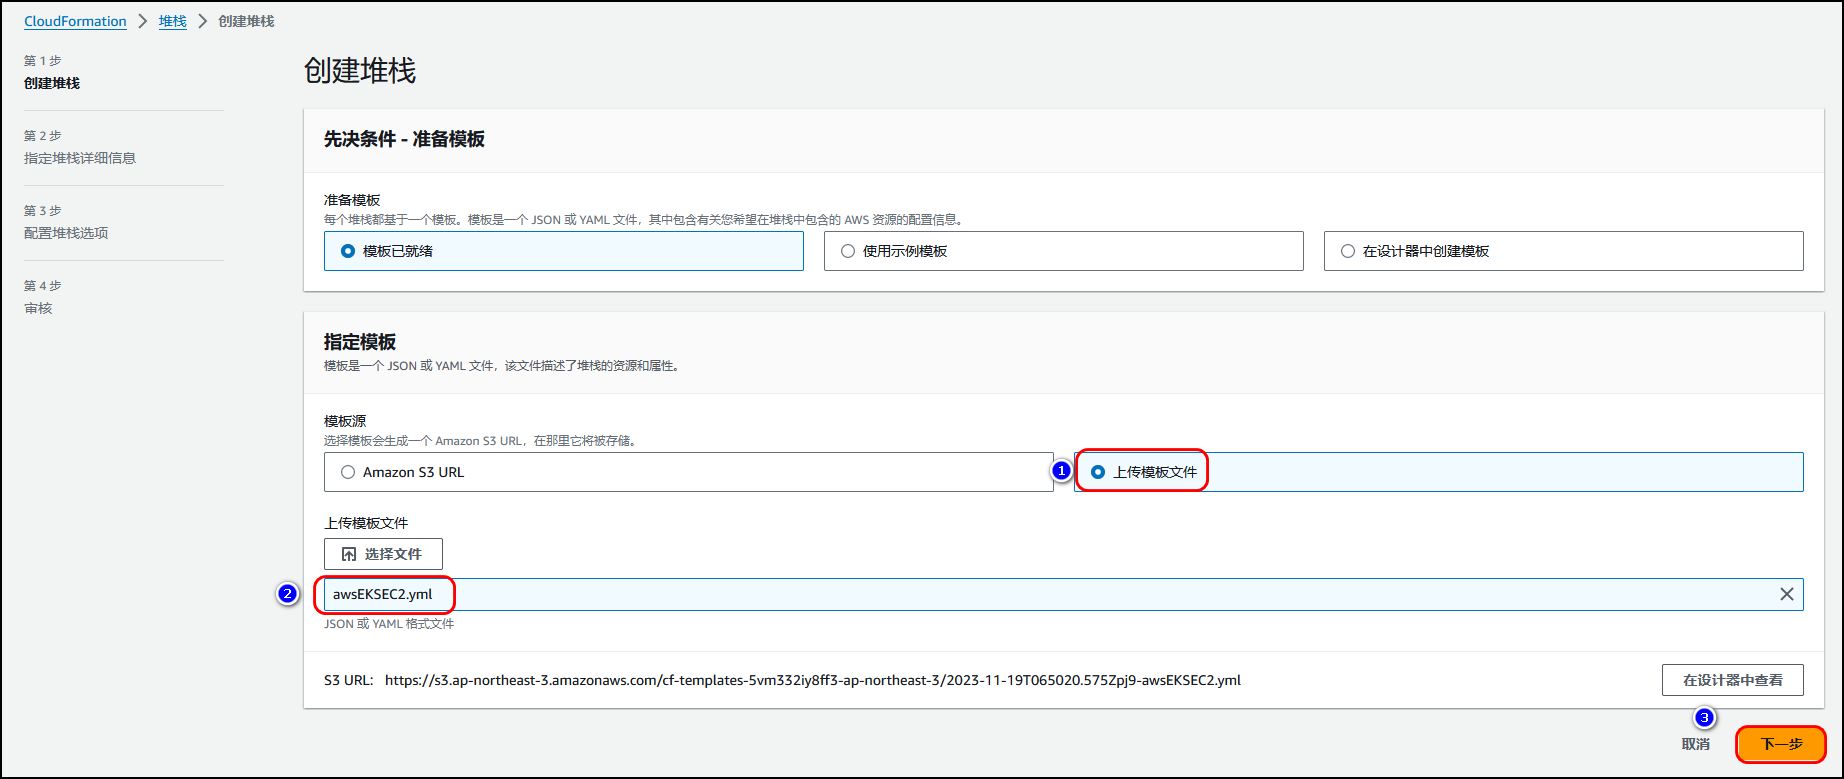Proceed with the 下一步 button
1844x779 pixels.
click(x=1781, y=744)
